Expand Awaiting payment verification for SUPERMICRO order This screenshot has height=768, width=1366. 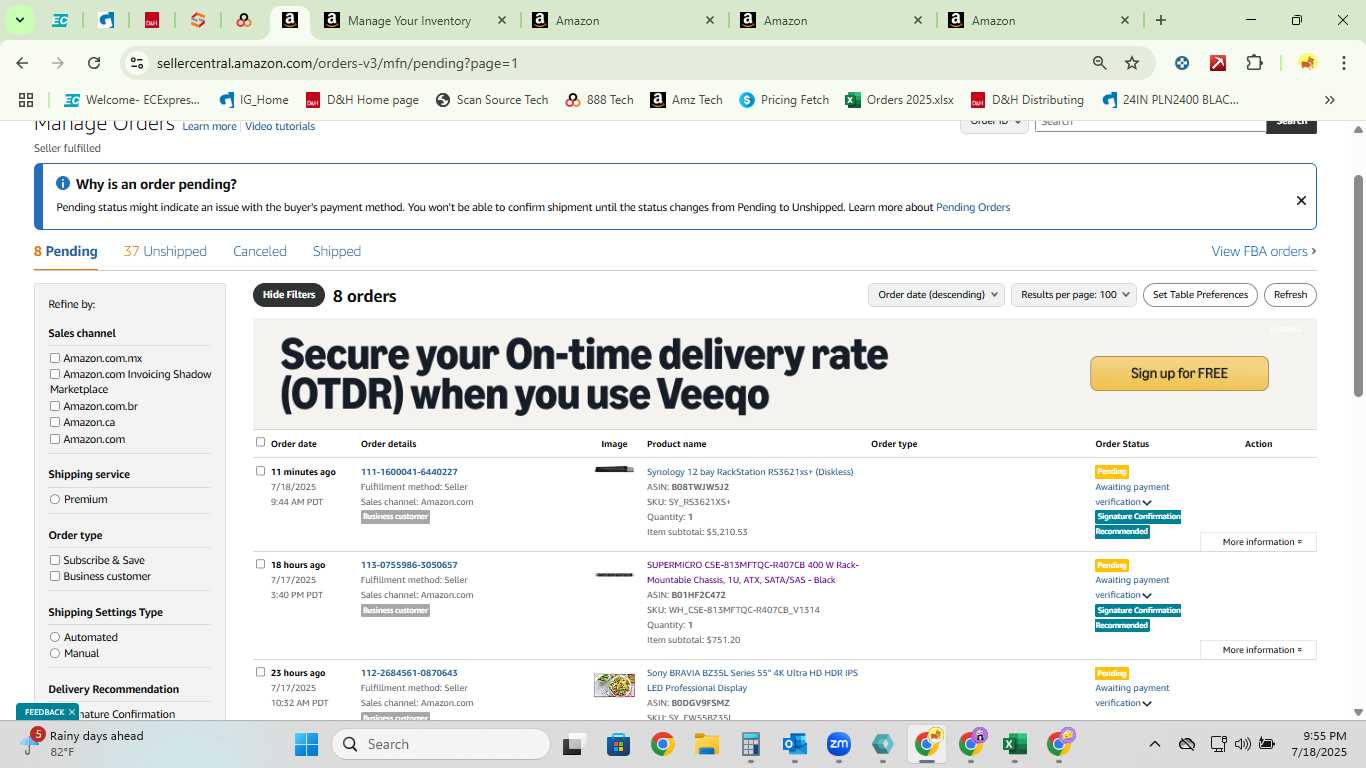pos(1147,596)
